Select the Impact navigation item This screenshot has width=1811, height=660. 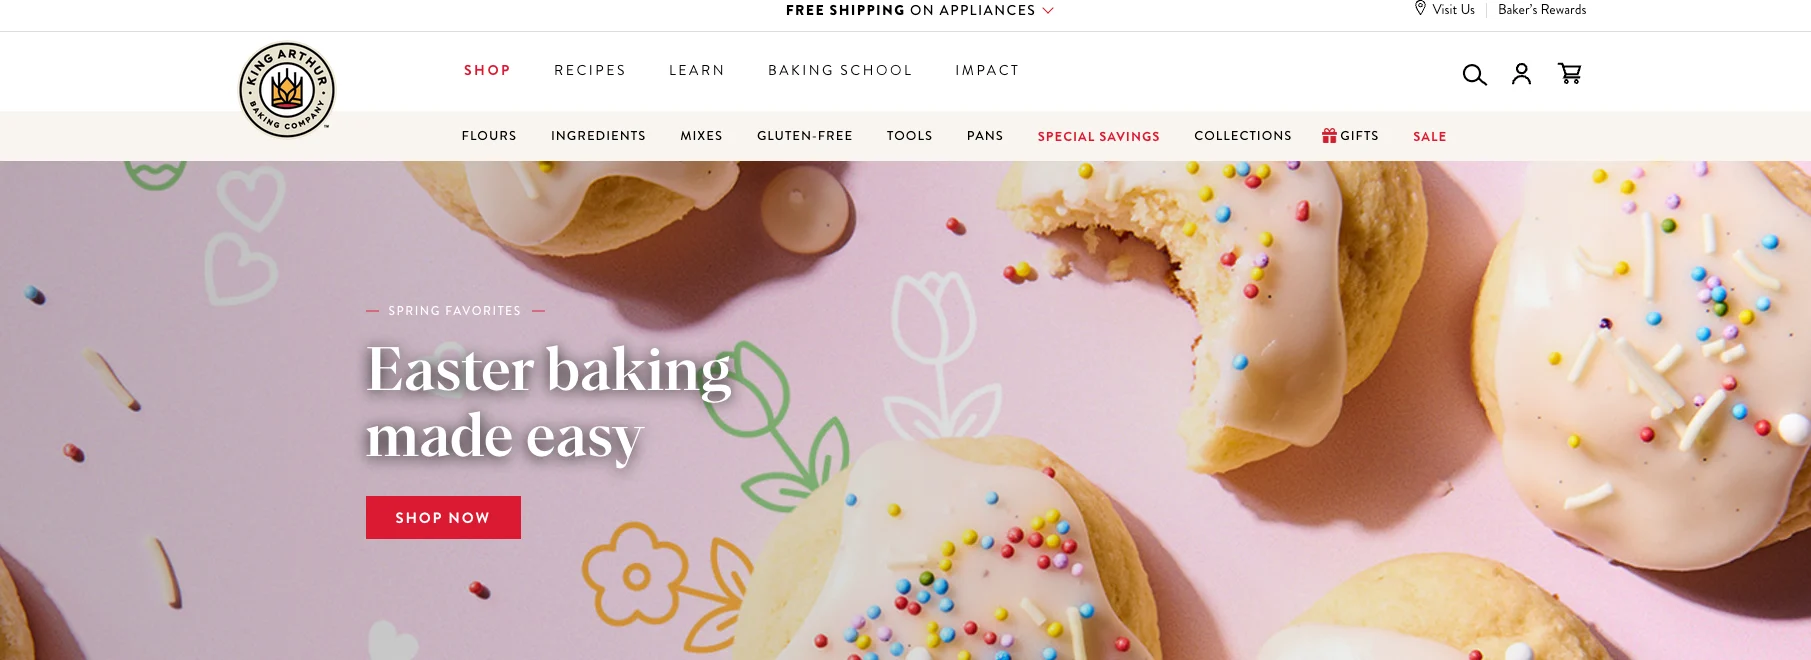click(x=987, y=70)
